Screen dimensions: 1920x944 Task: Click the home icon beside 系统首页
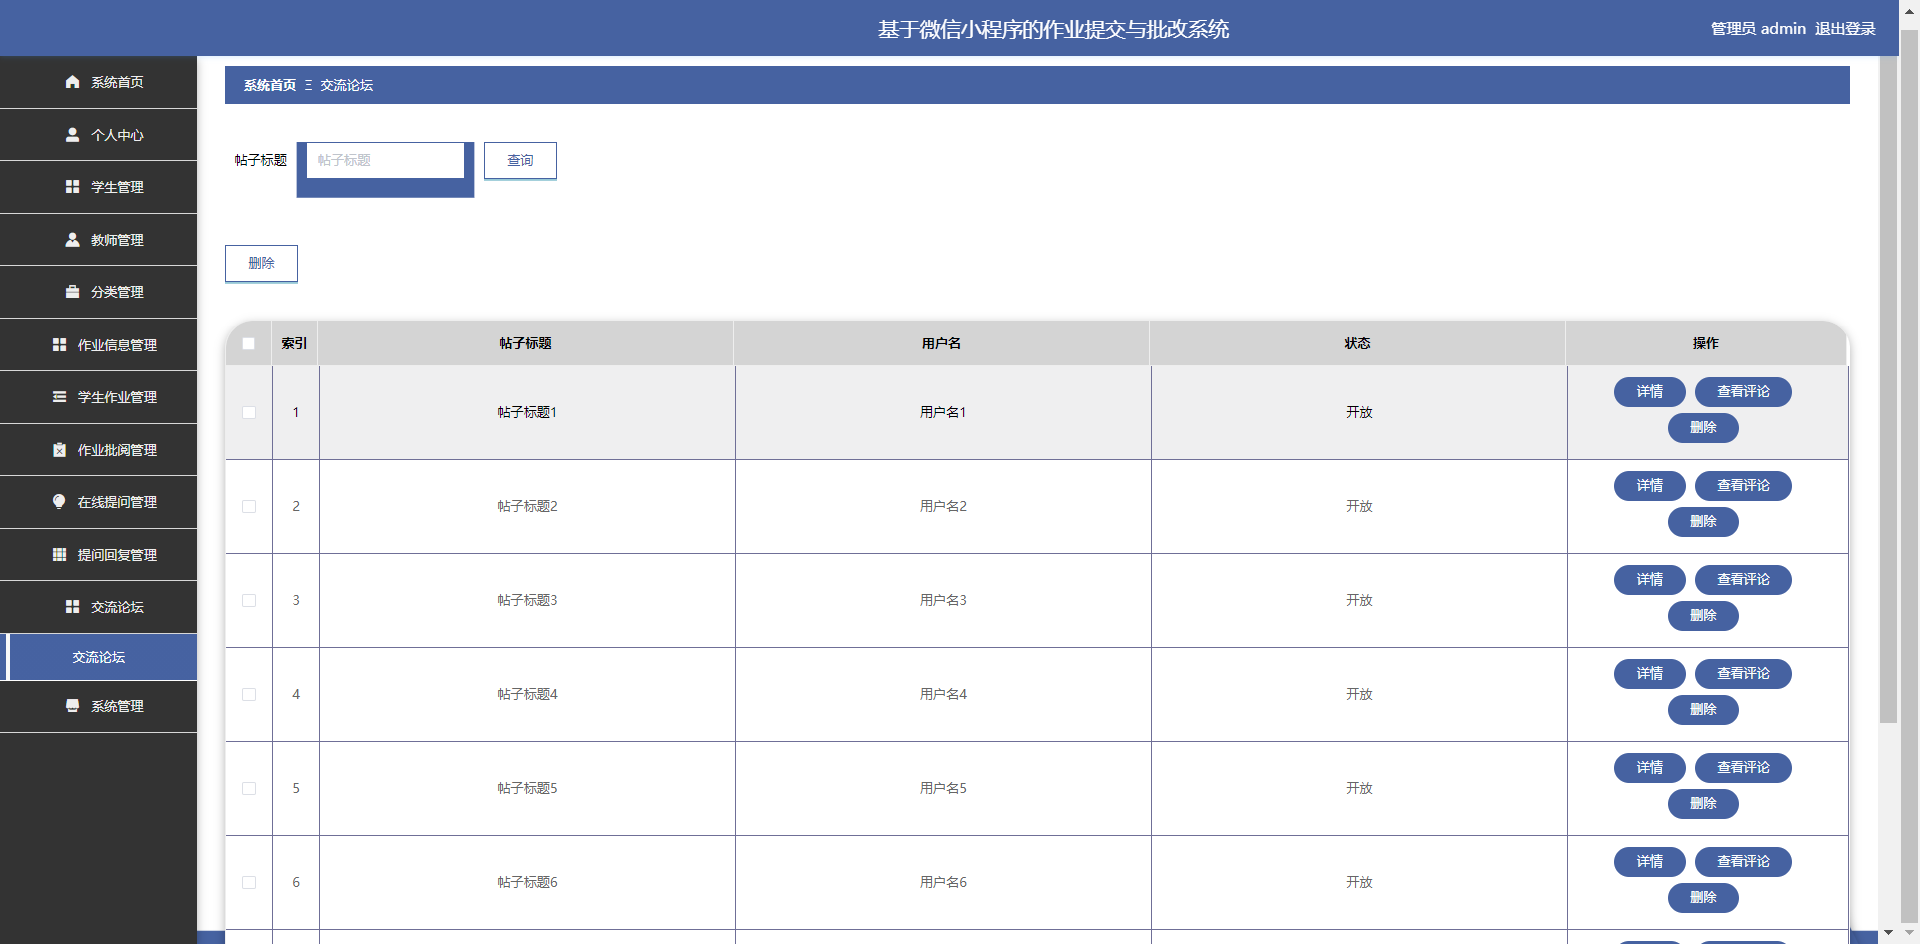[x=72, y=82]
